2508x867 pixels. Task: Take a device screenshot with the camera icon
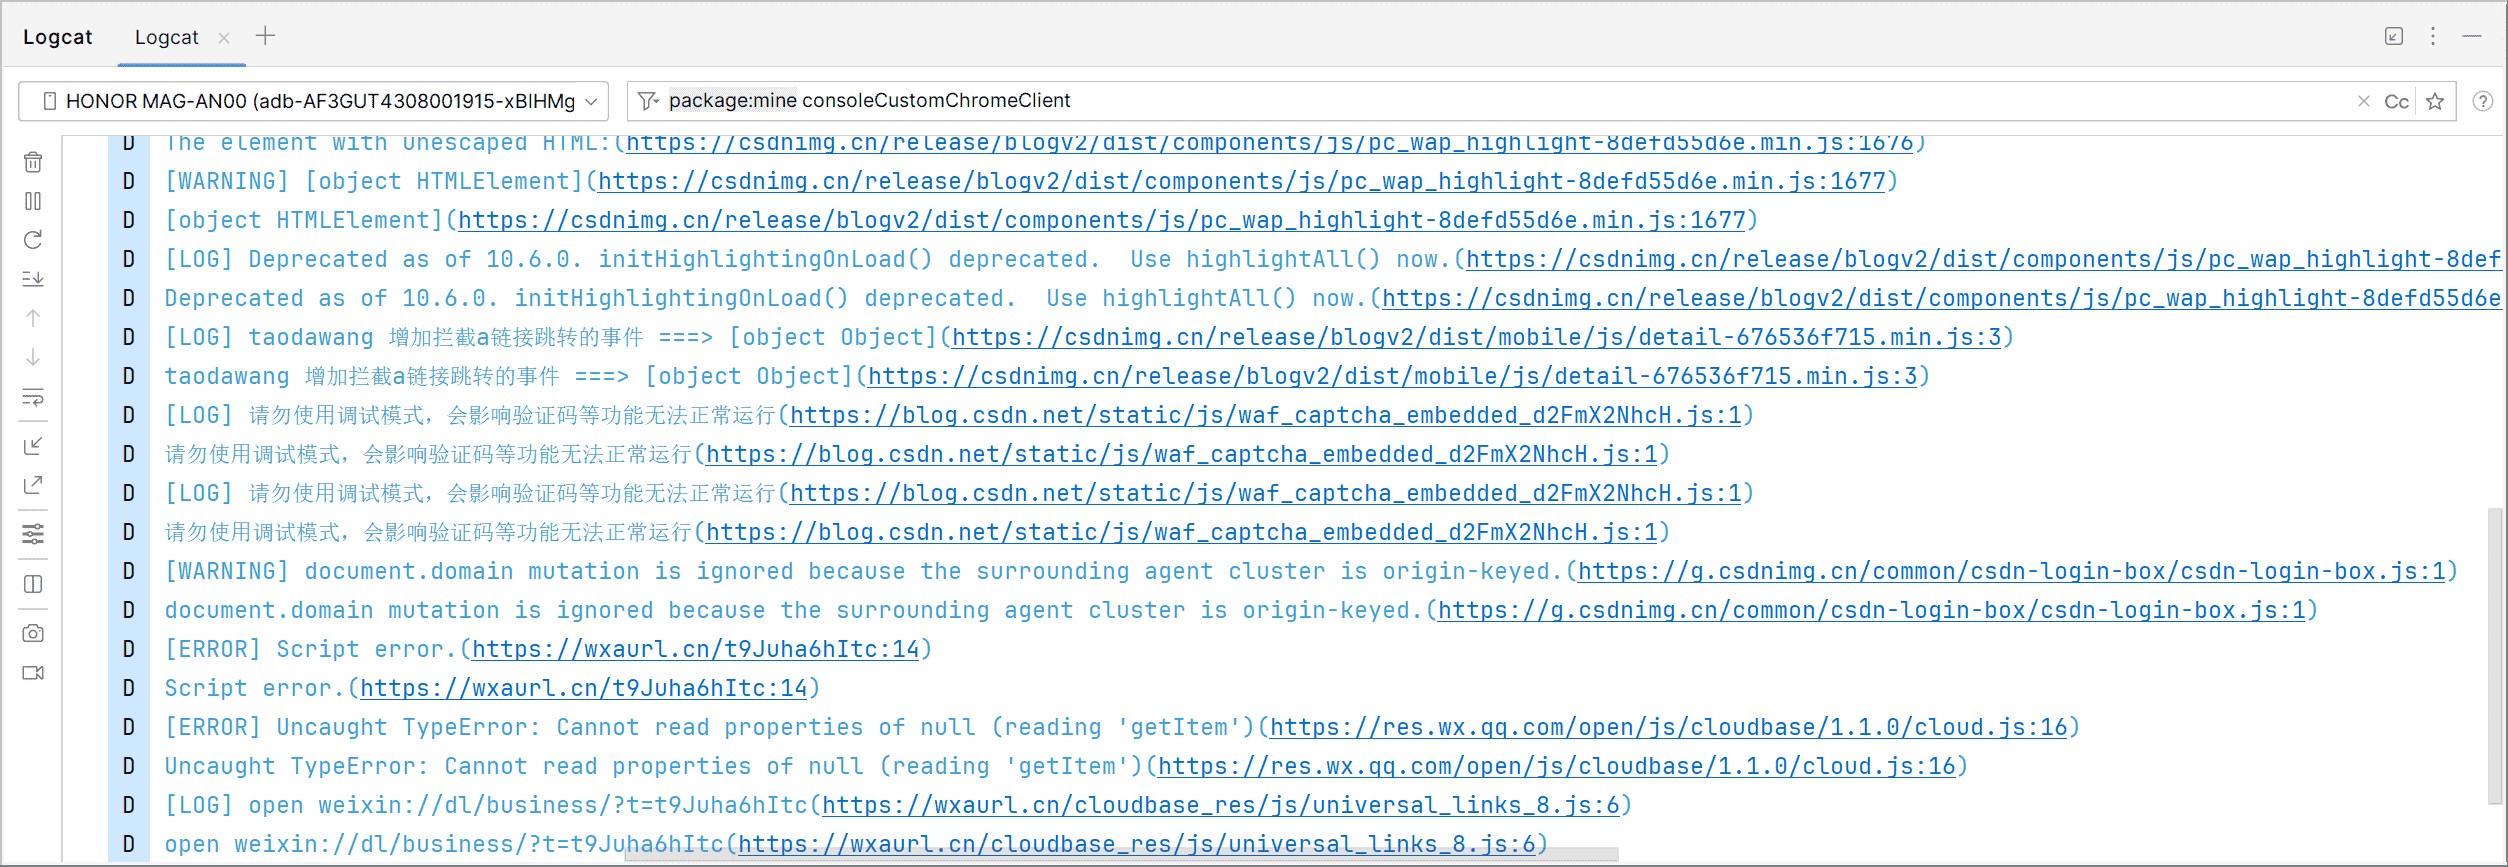(x=33, y=633)
